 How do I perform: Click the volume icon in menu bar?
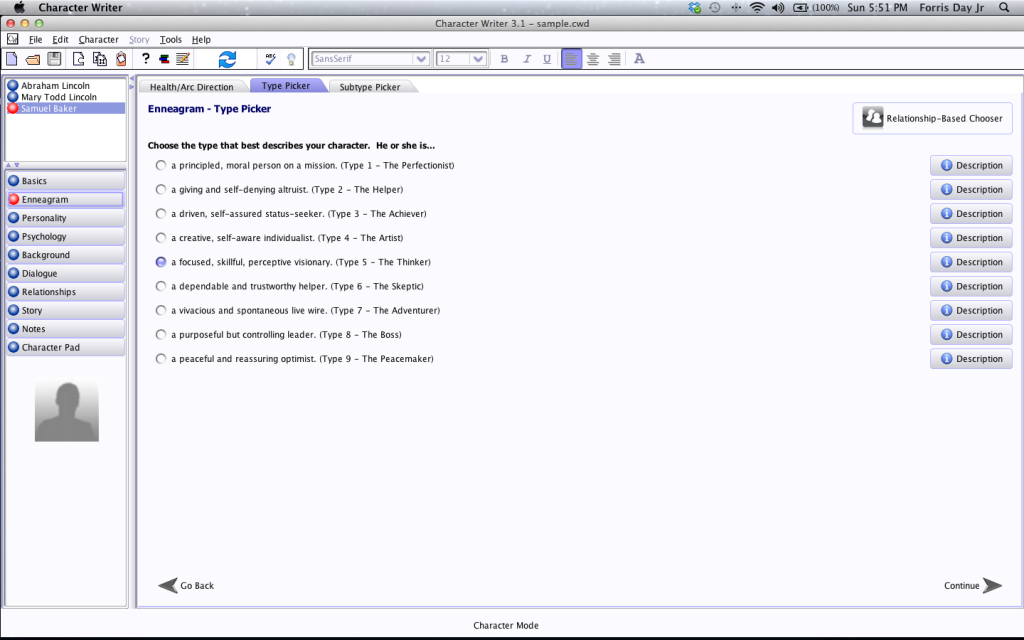[778, 7]
